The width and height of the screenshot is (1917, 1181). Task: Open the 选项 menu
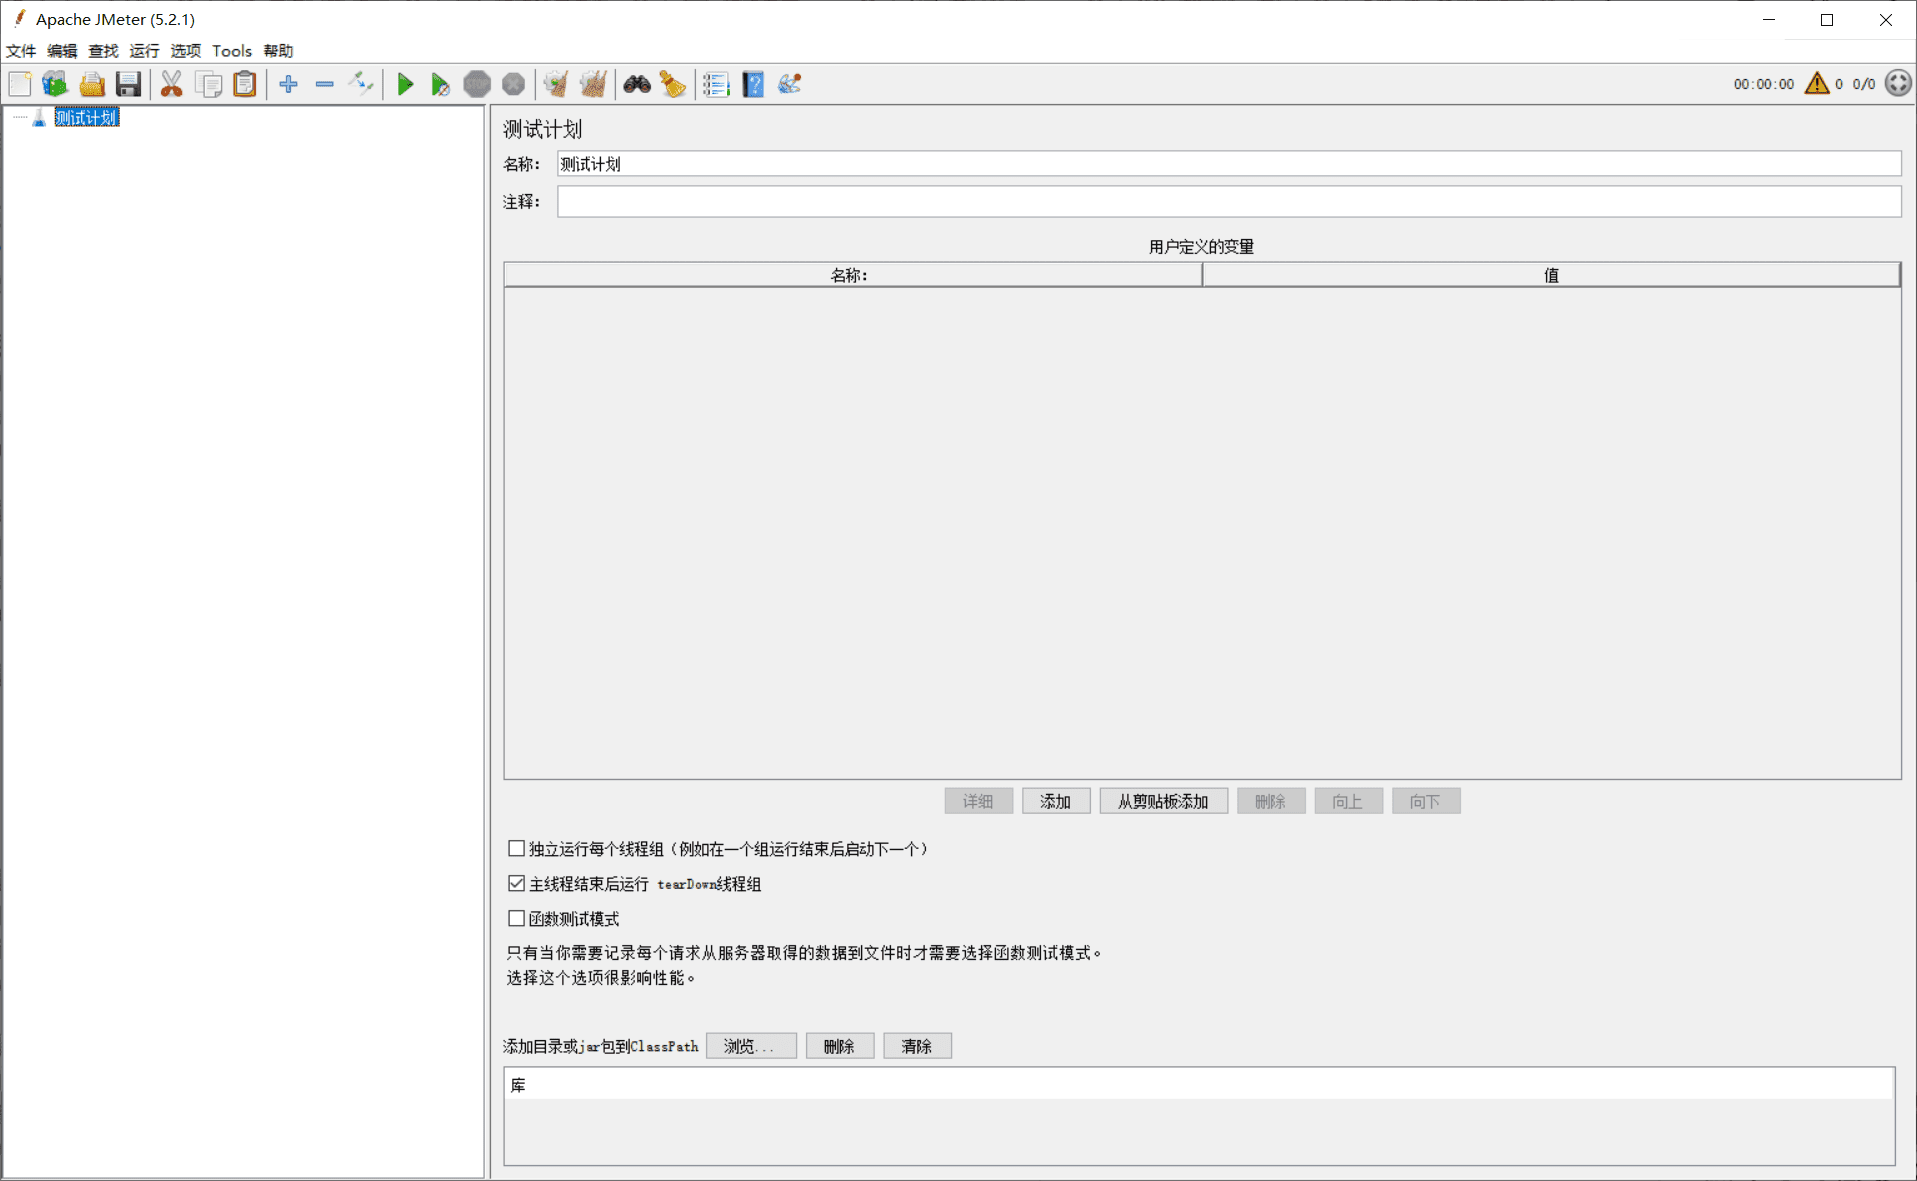(x=185, y=51)
